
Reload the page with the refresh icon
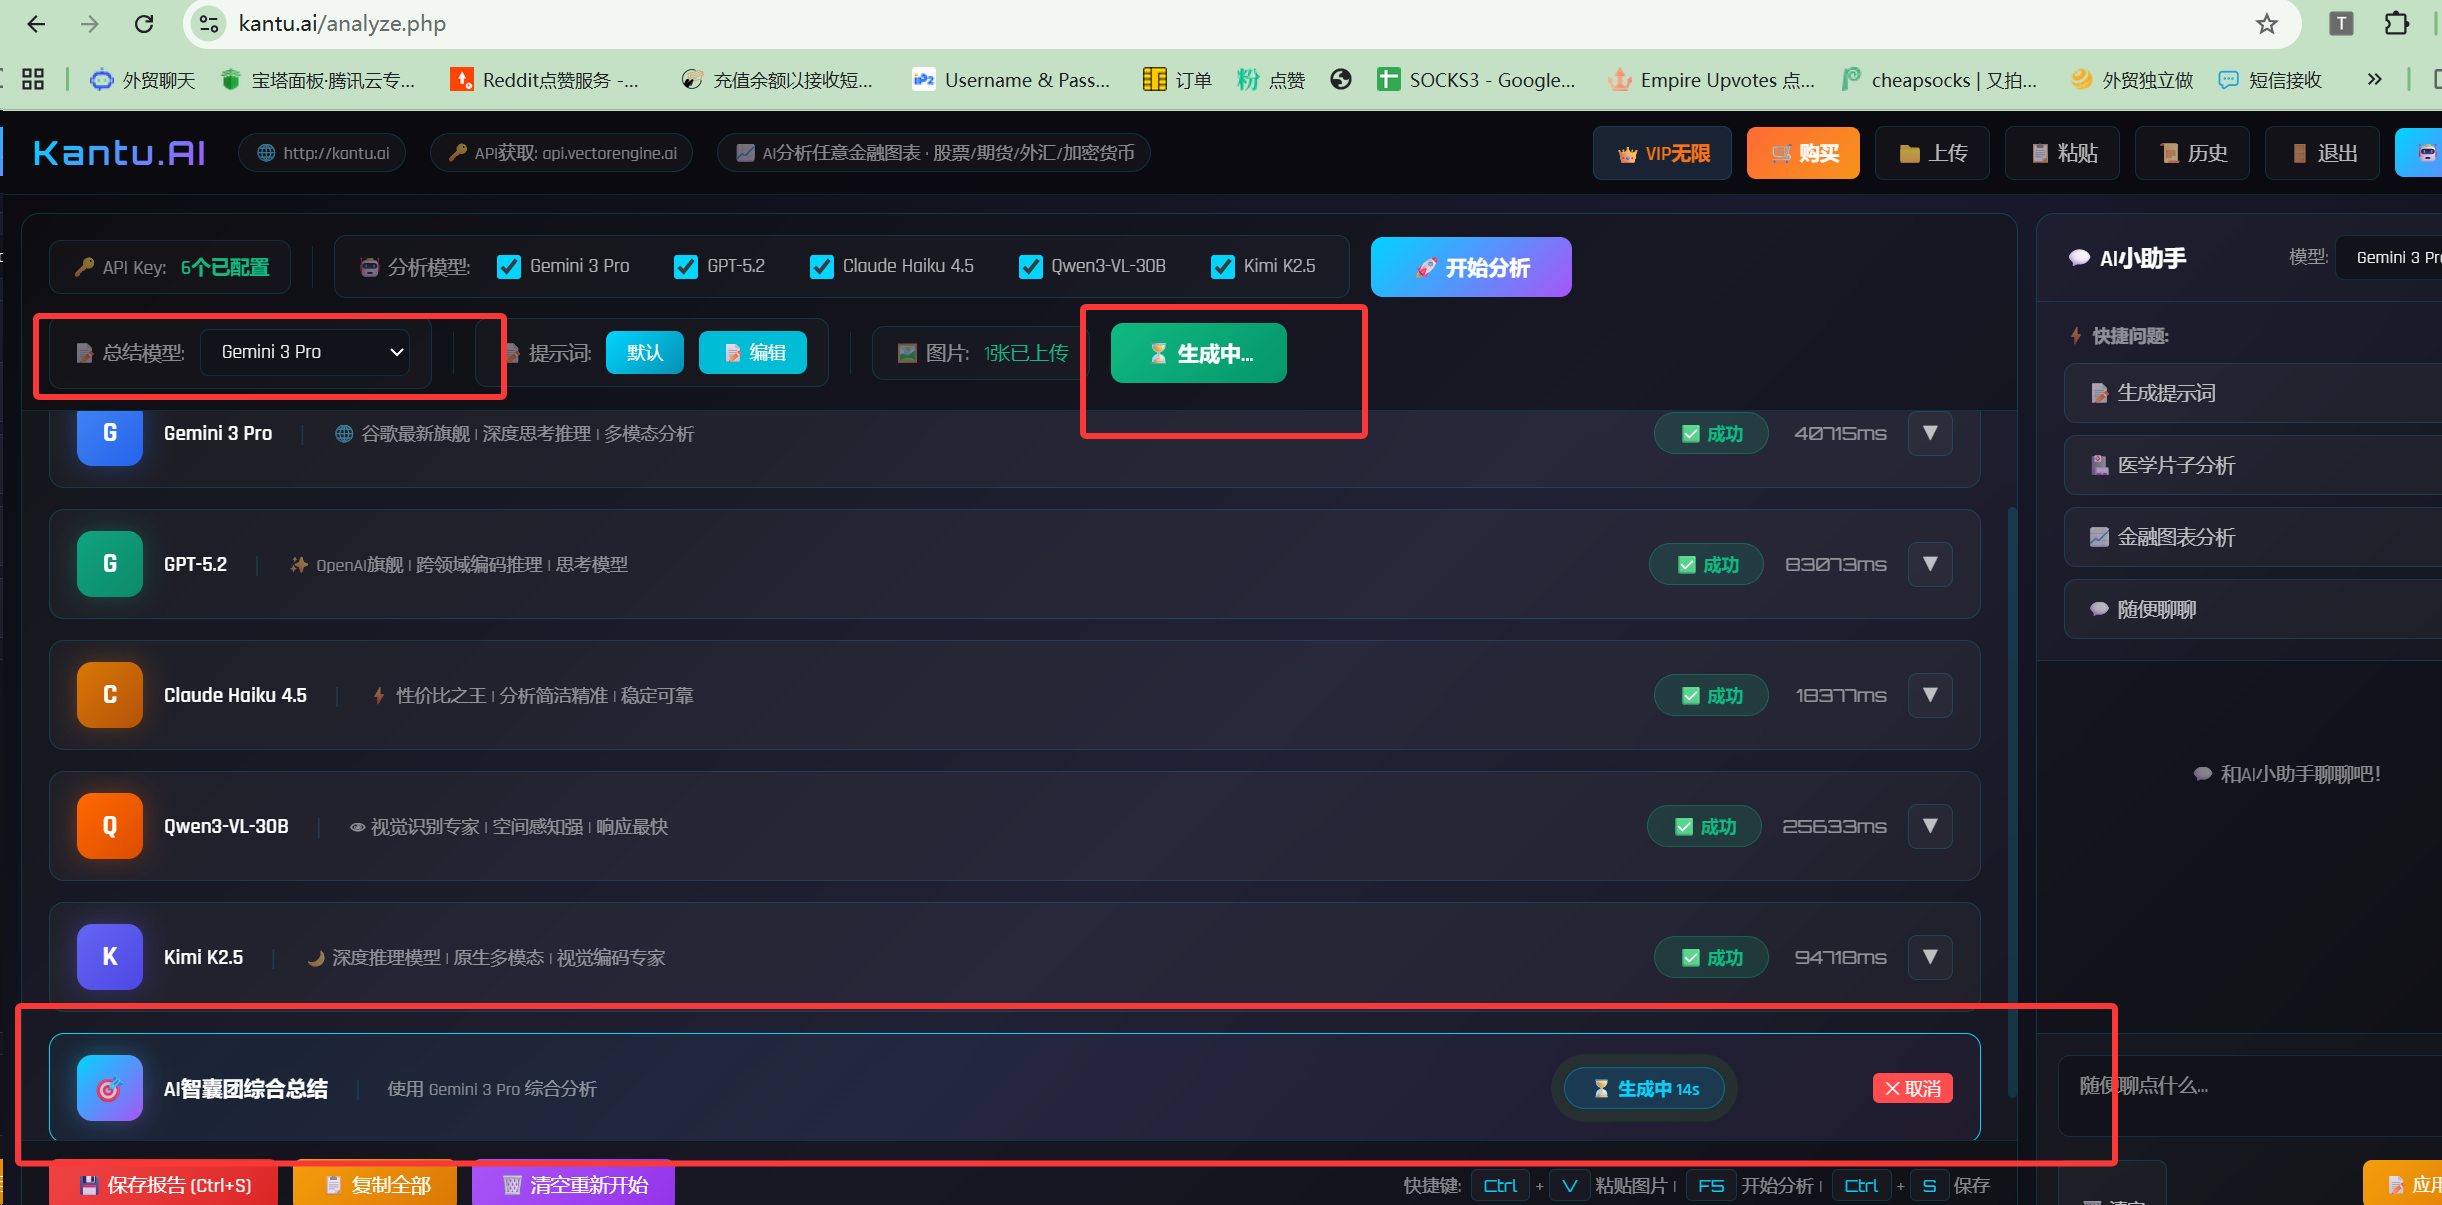click(x=144, y=24)
